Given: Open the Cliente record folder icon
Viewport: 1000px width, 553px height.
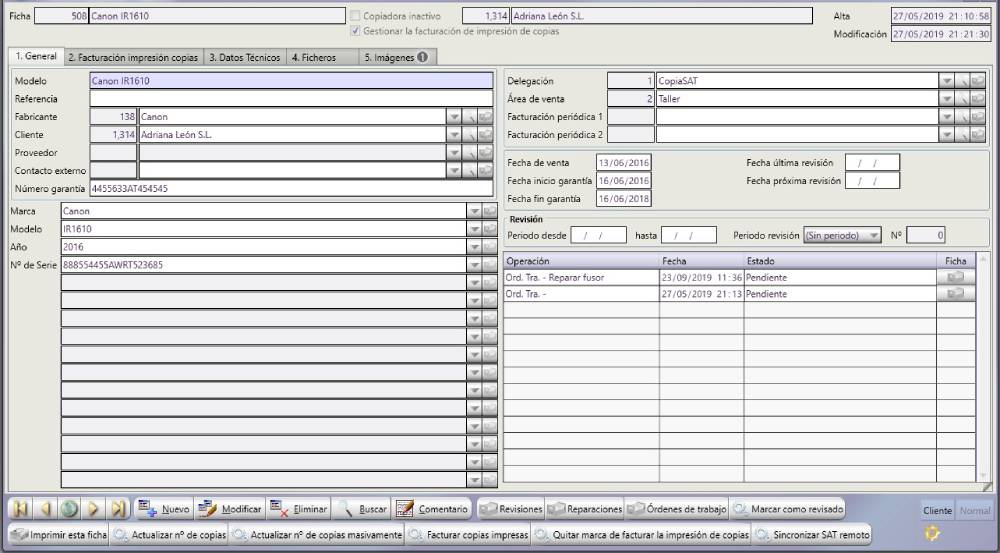Looking at the screenshot, I should pyautogui.click(x=485, y=135).
